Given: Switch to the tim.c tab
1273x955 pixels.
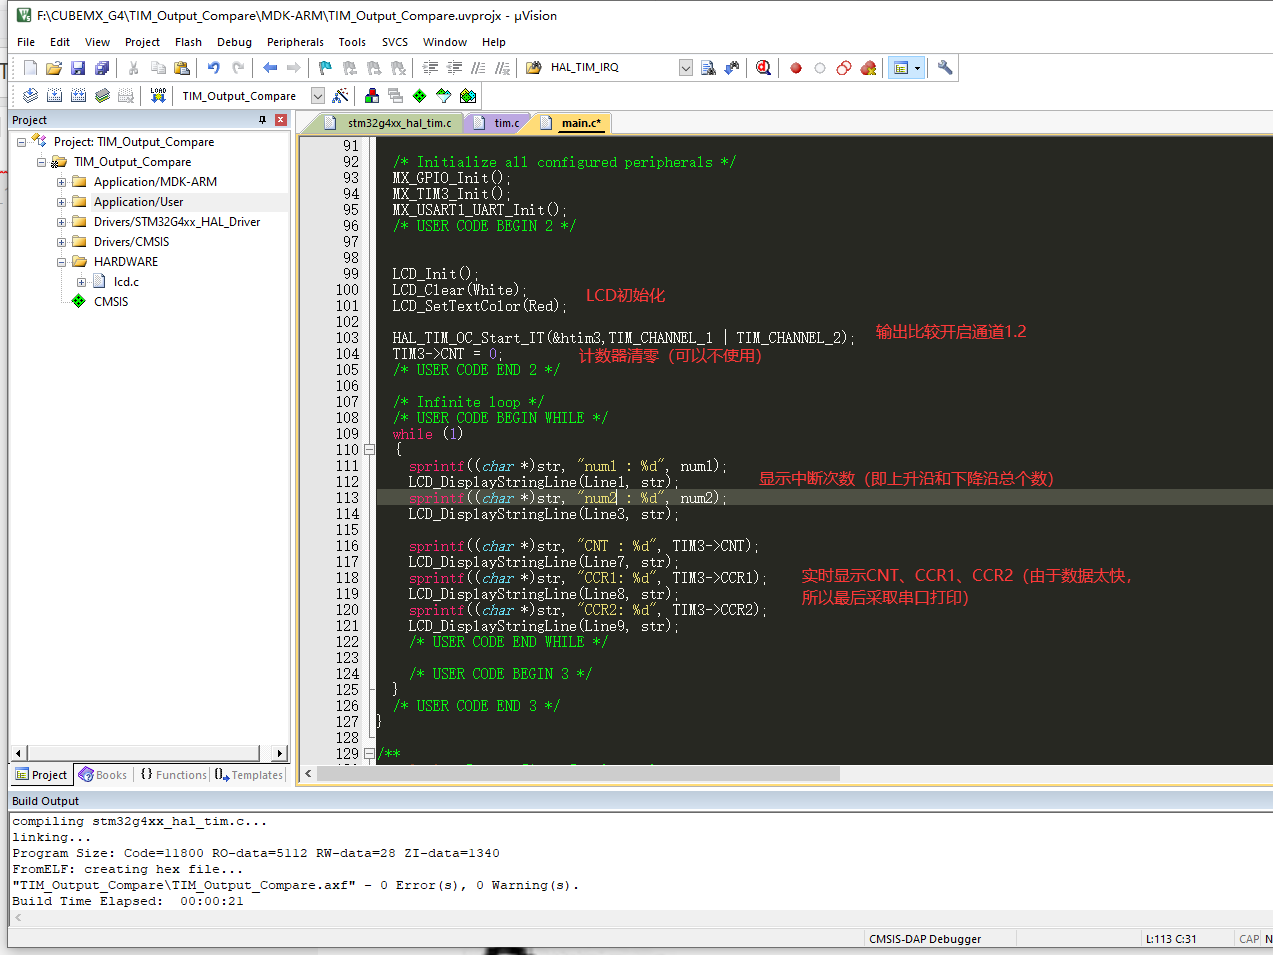Looking at the screenshot, I should (504, 123).
